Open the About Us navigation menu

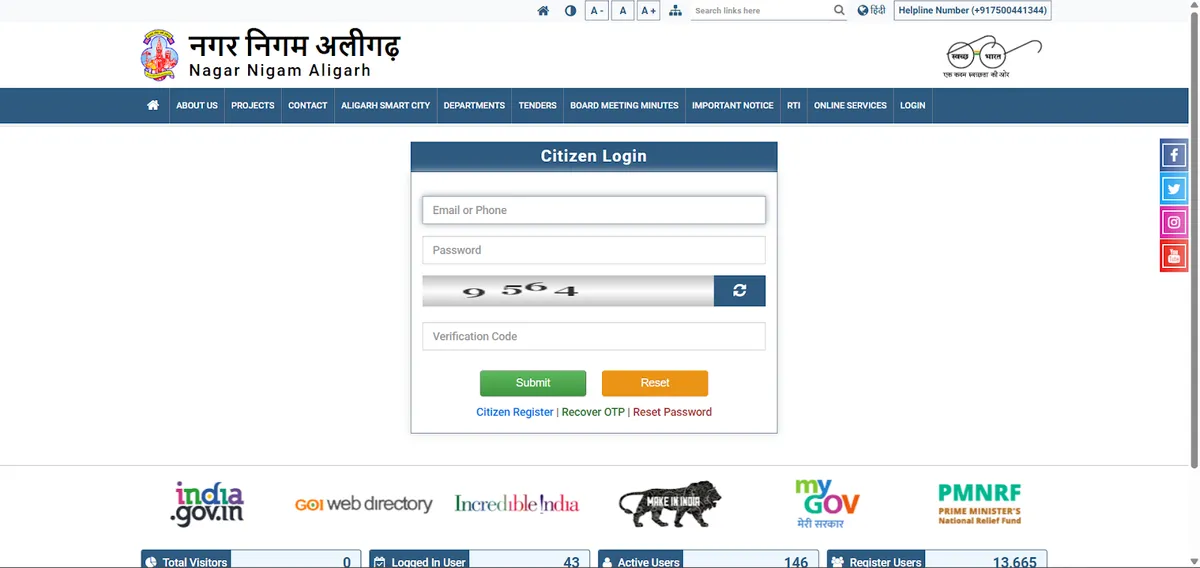(197, 105)
